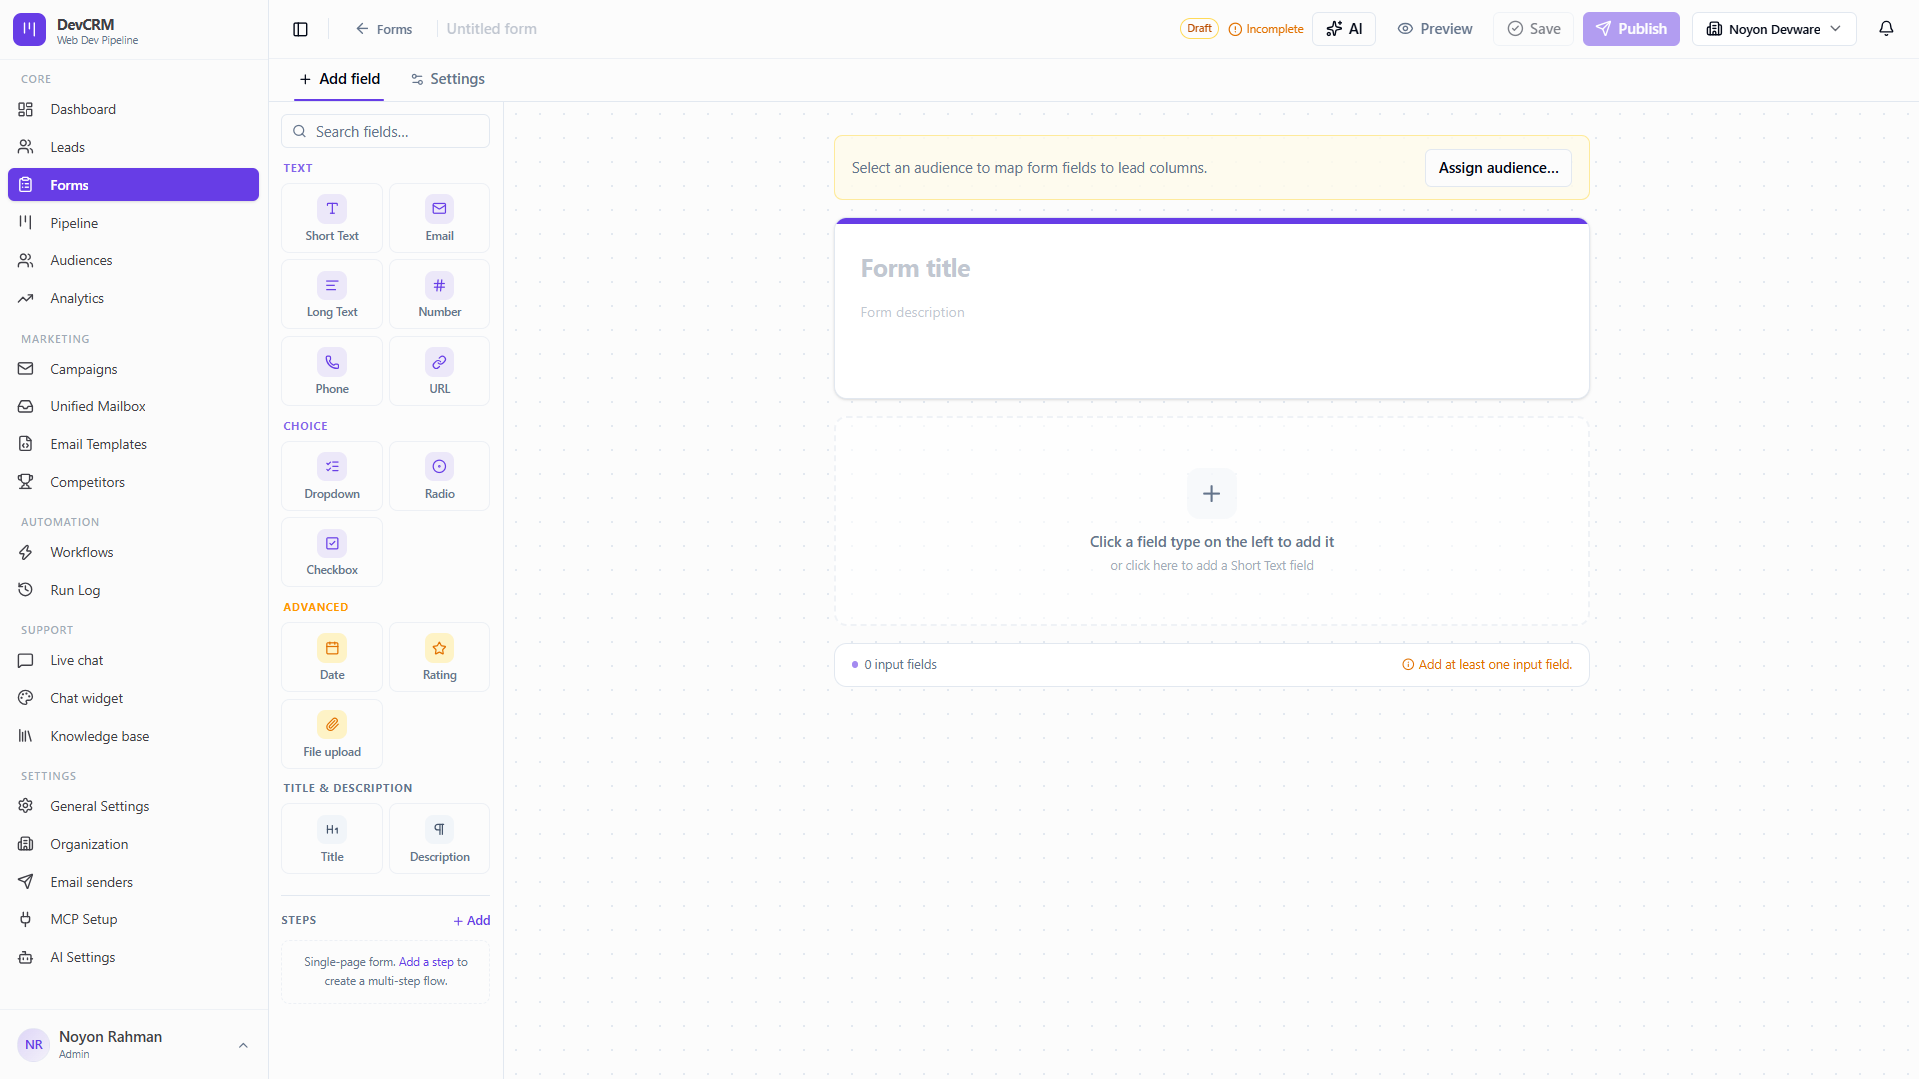This screenshot has height=1079, width=1919.
Task: Preview the form
Action: coord(1434,29)
